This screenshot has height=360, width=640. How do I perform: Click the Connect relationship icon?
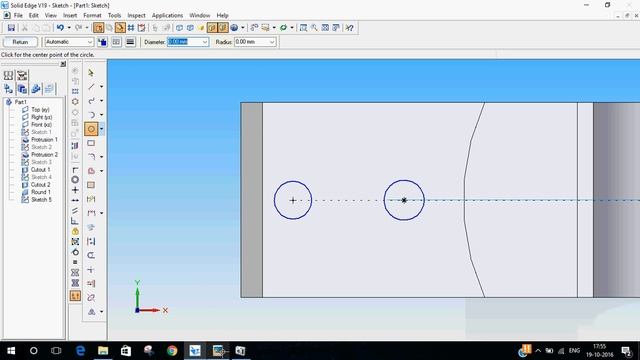pos(75,169)
